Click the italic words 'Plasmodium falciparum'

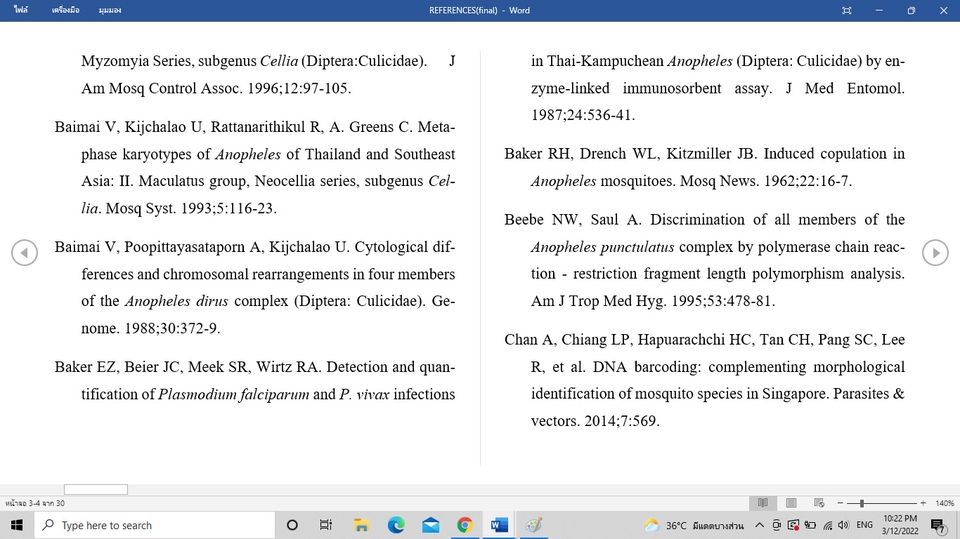pyautogui.click(x=234, y=394)
